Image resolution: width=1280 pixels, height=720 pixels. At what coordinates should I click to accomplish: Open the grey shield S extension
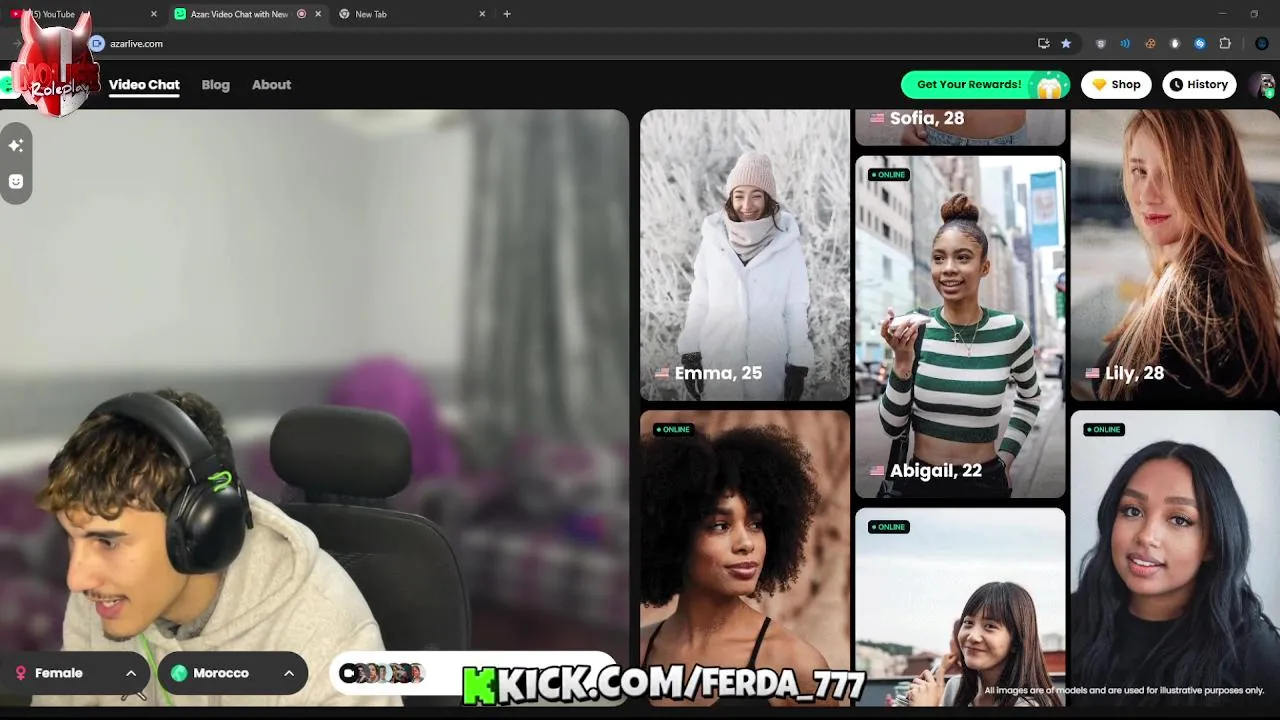coord(1101,43)
